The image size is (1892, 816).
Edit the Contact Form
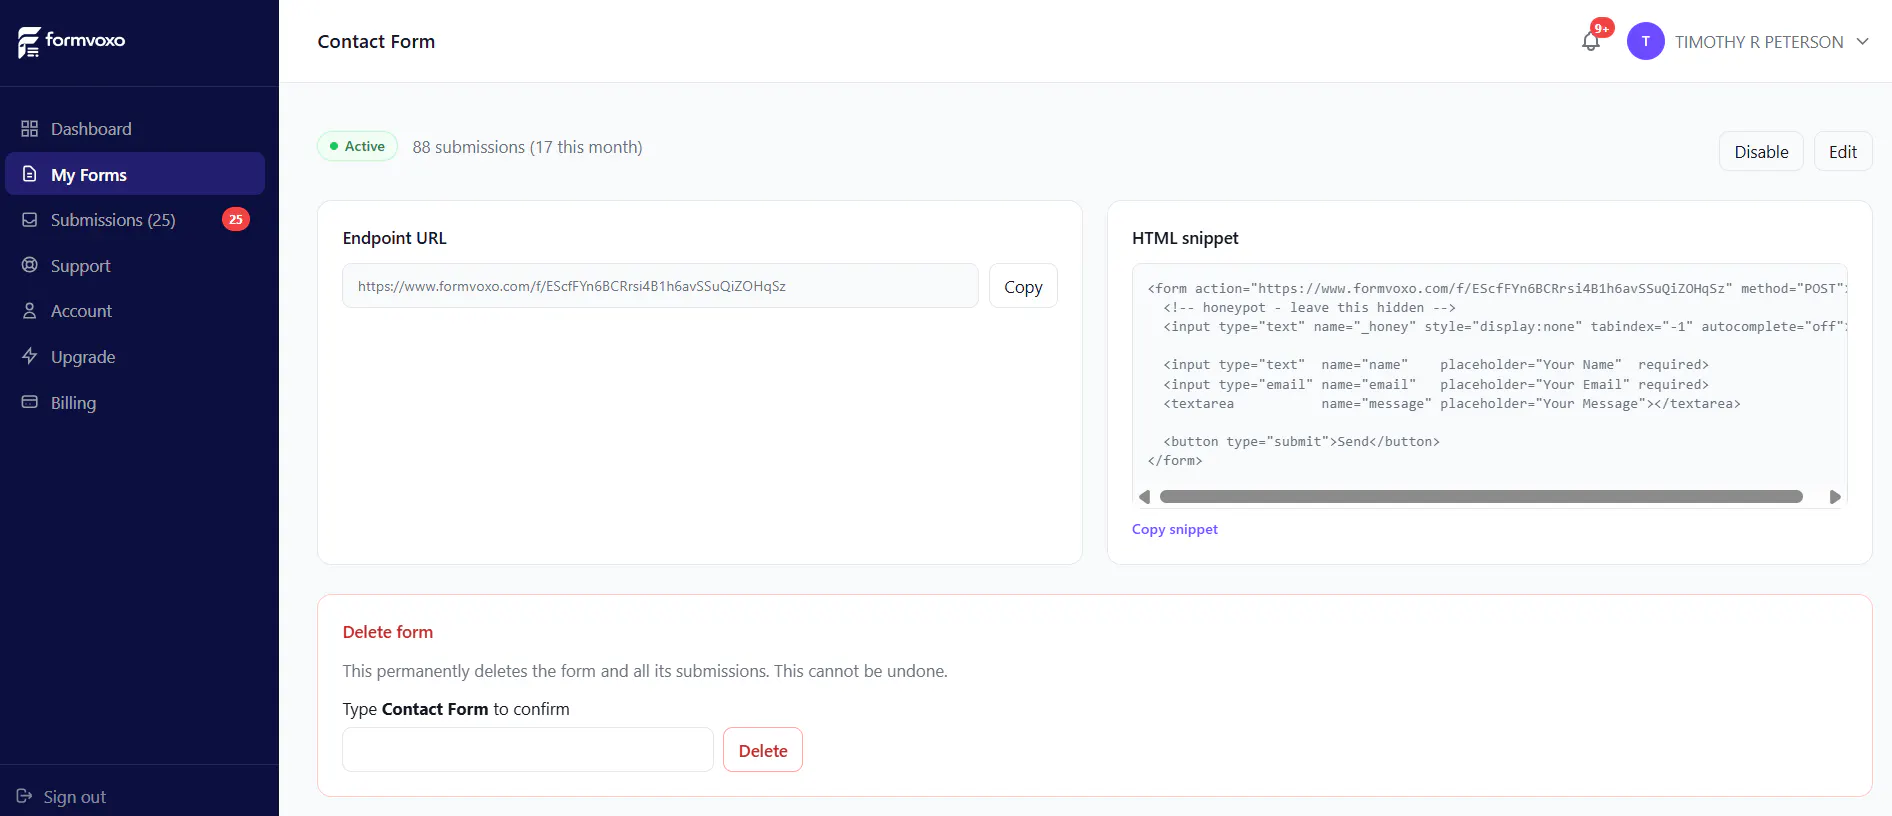point(1842,151)
